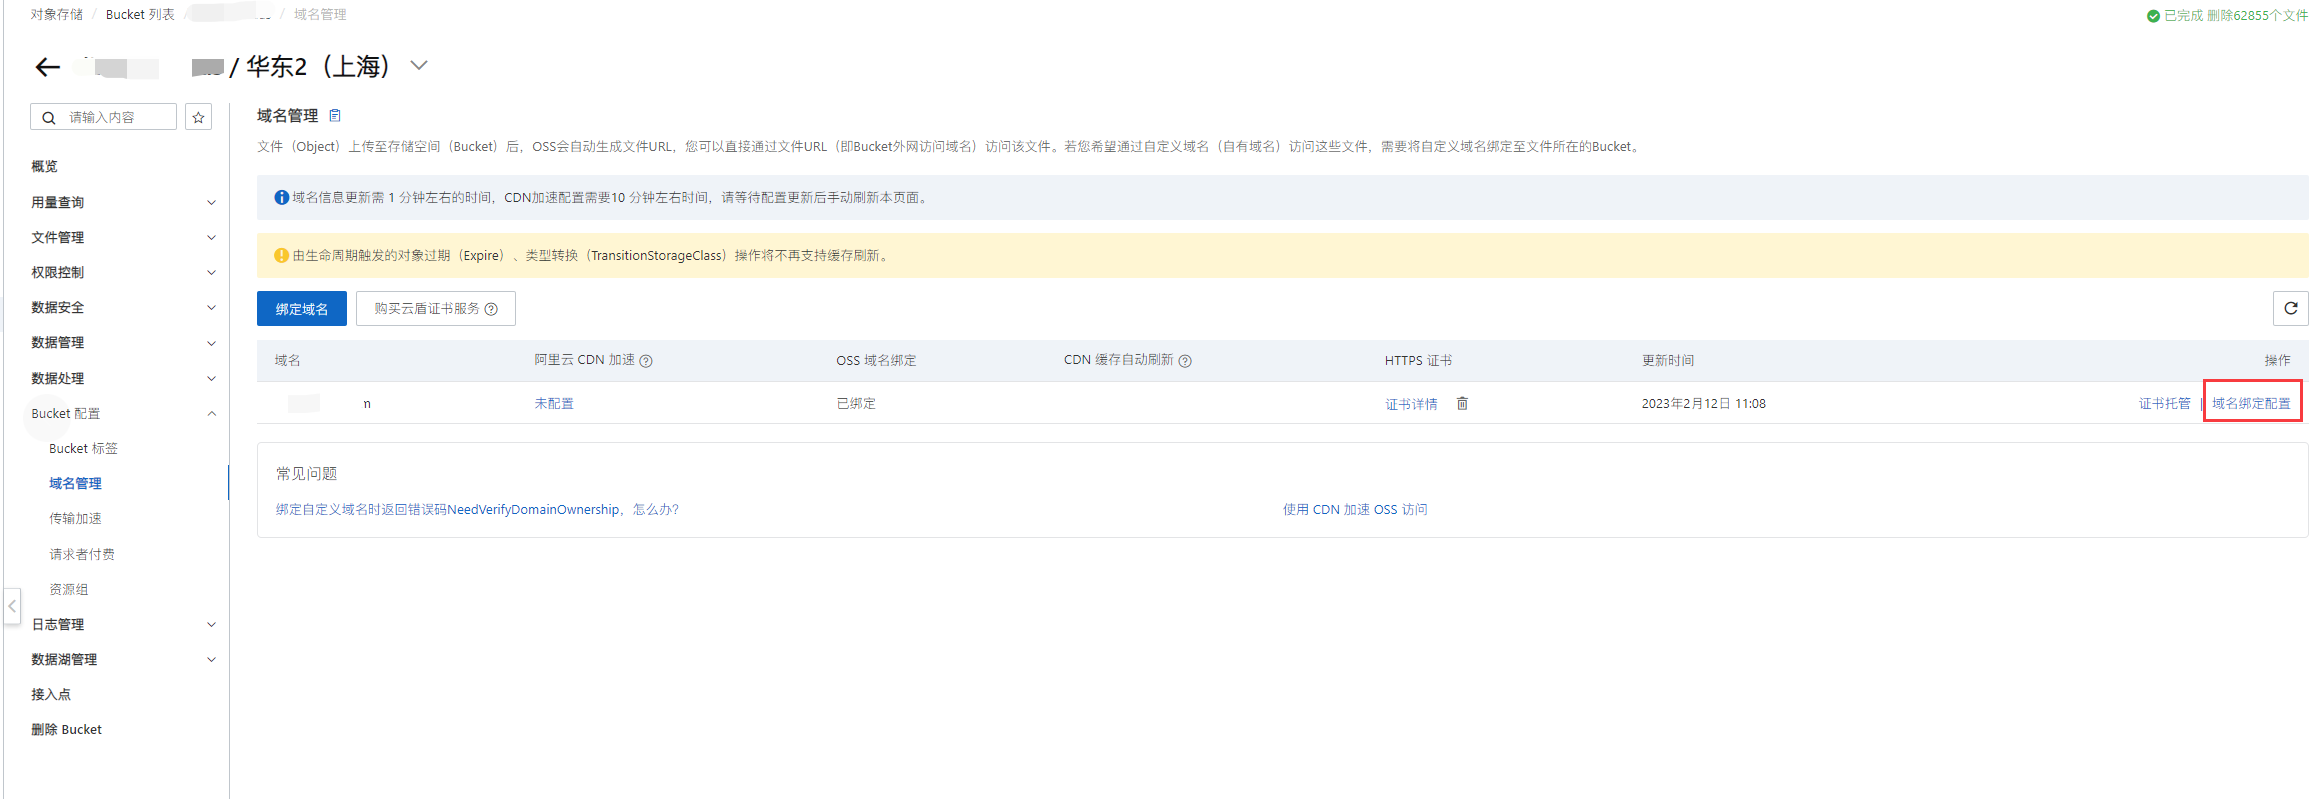Screen dimensions: 2318x799
Task: Expand the 数据湖管理 menu section
Action: (211, 659)
